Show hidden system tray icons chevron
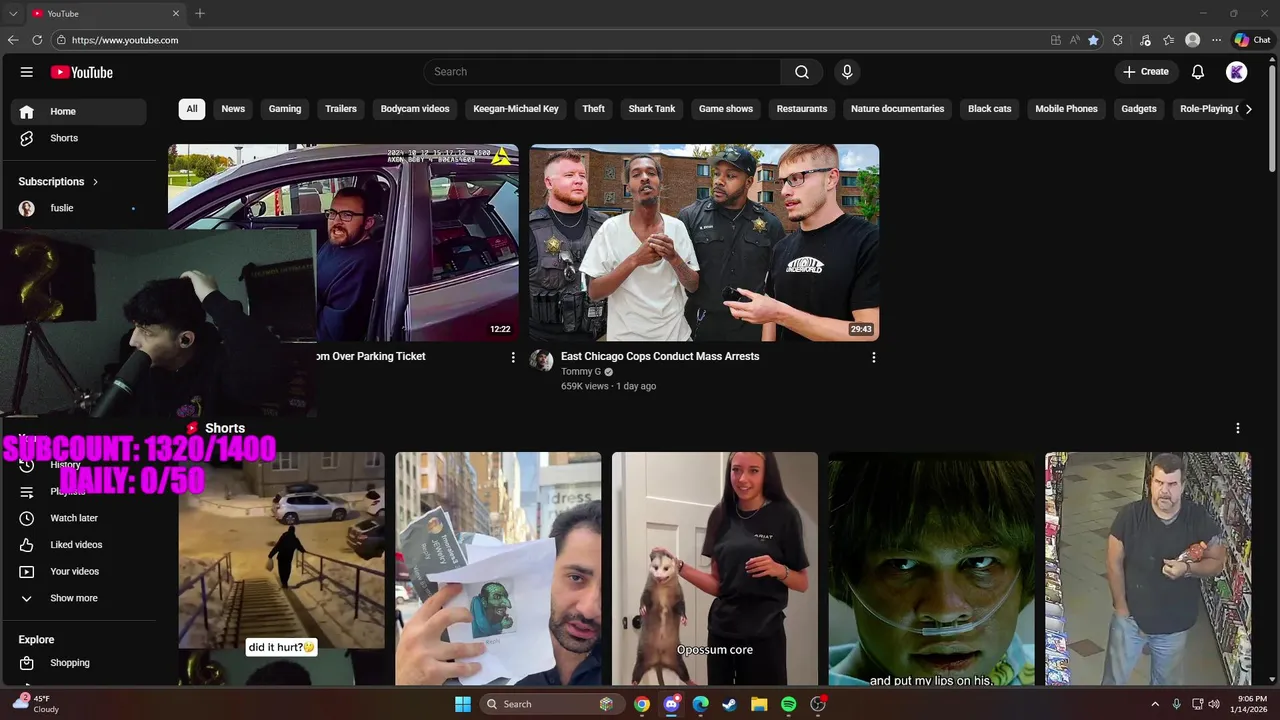 [x=1155, y=704]
